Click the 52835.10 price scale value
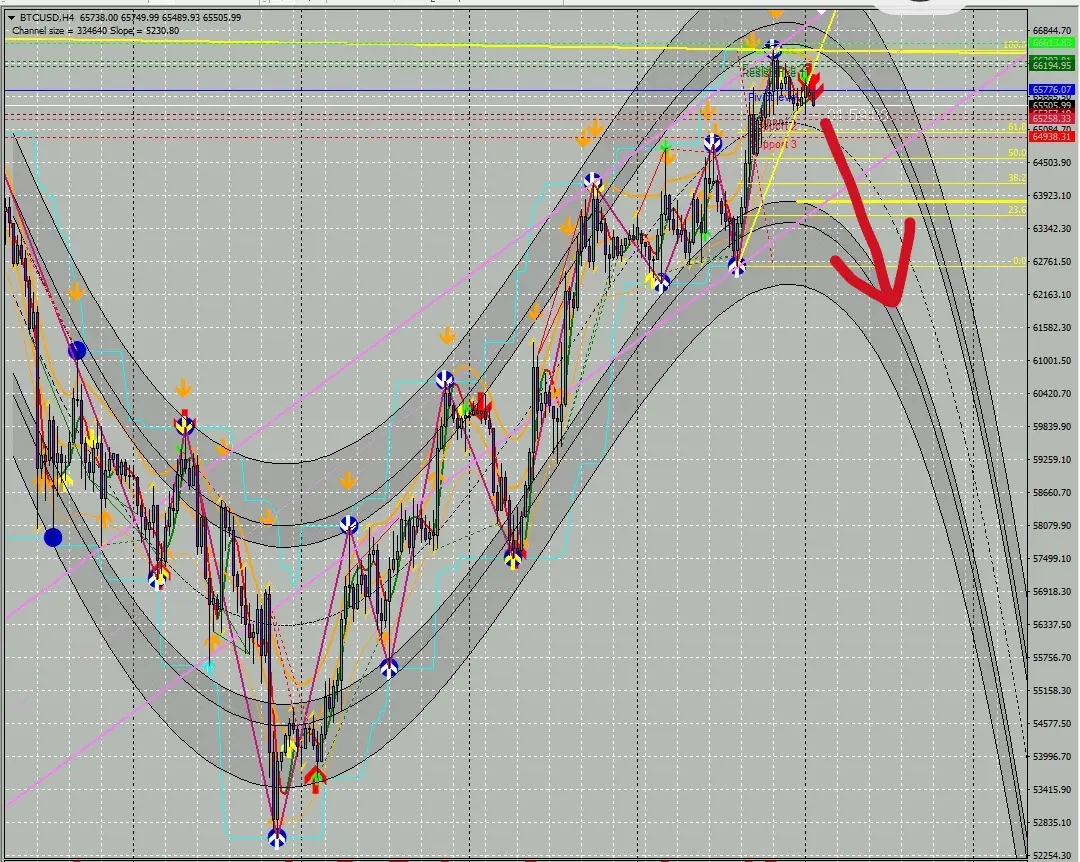The height and width of the screenshot is (862, 1080). (x=1052, y=823)
